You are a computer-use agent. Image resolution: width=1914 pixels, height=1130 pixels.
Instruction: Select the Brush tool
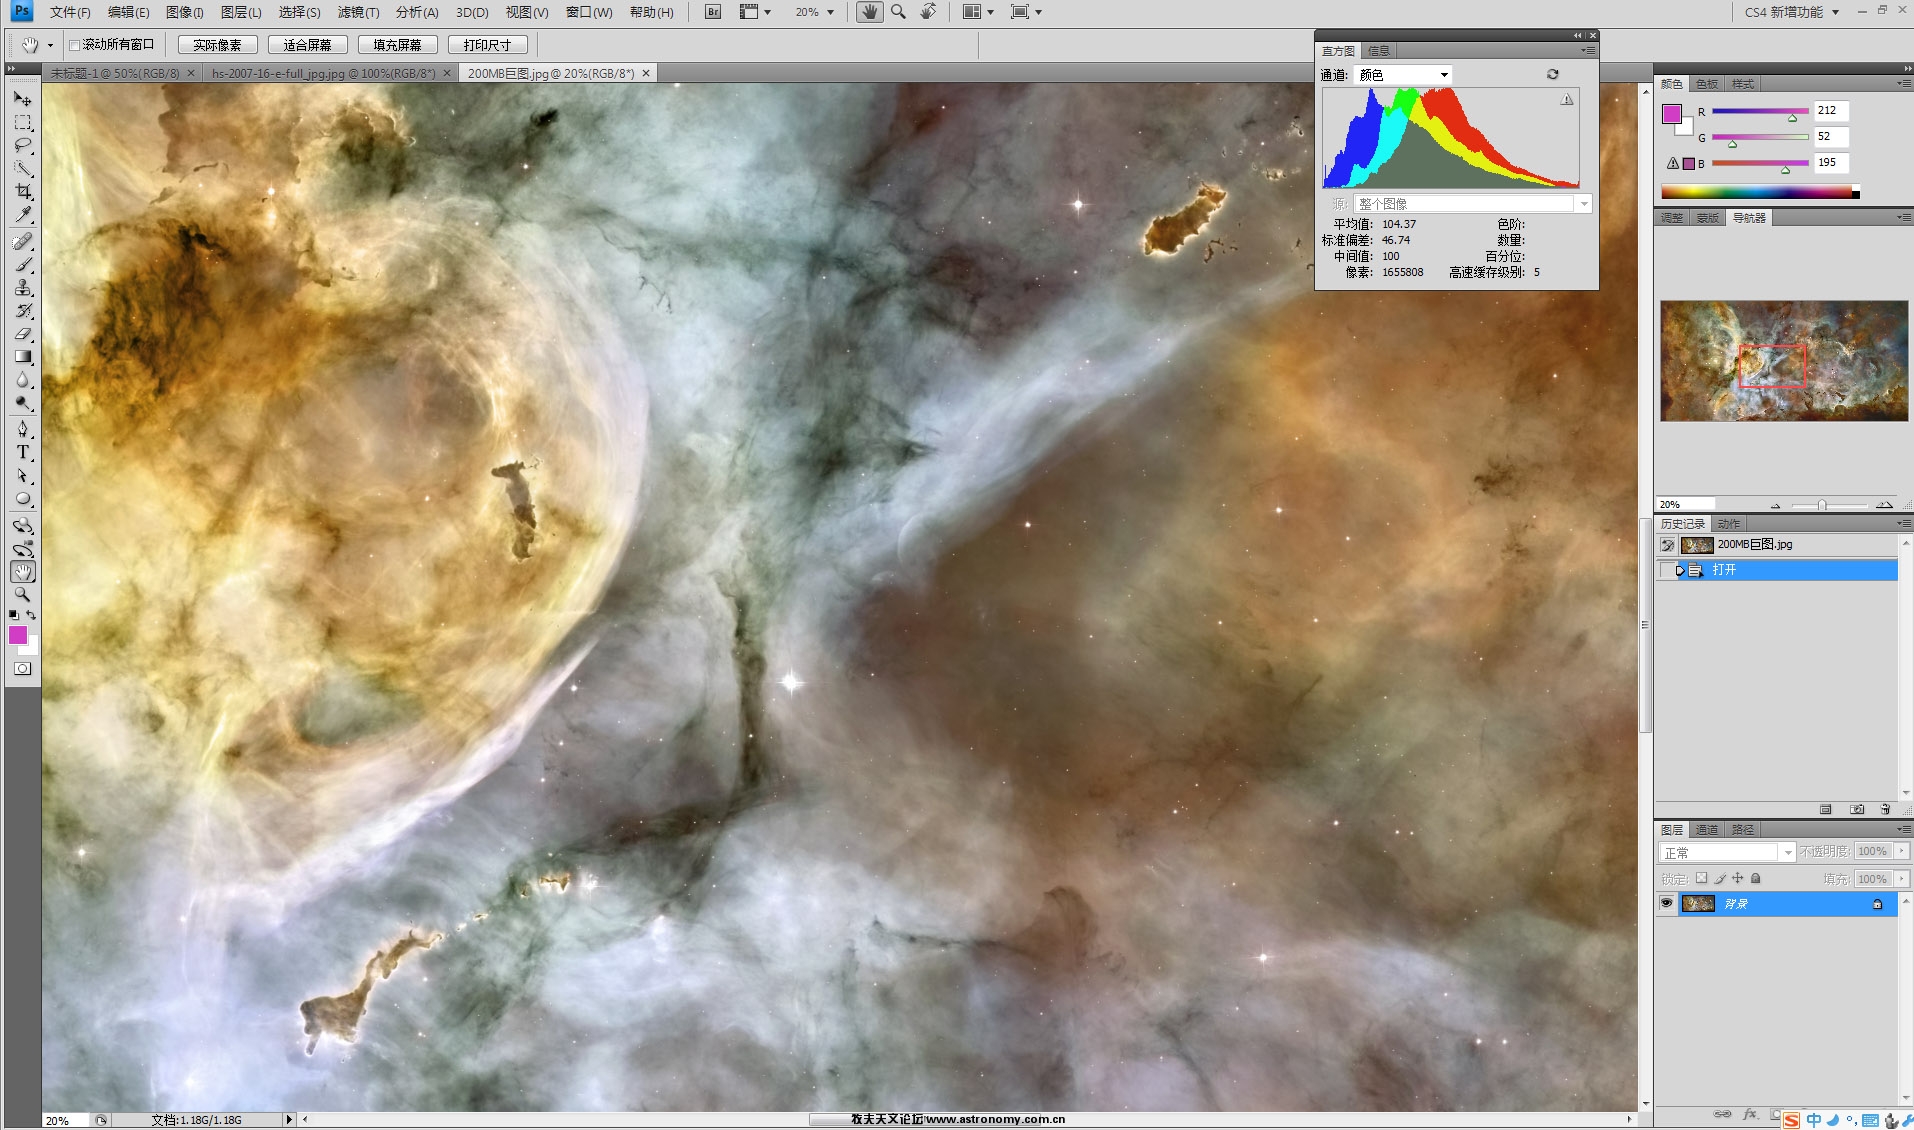click(x=23, y=265)
